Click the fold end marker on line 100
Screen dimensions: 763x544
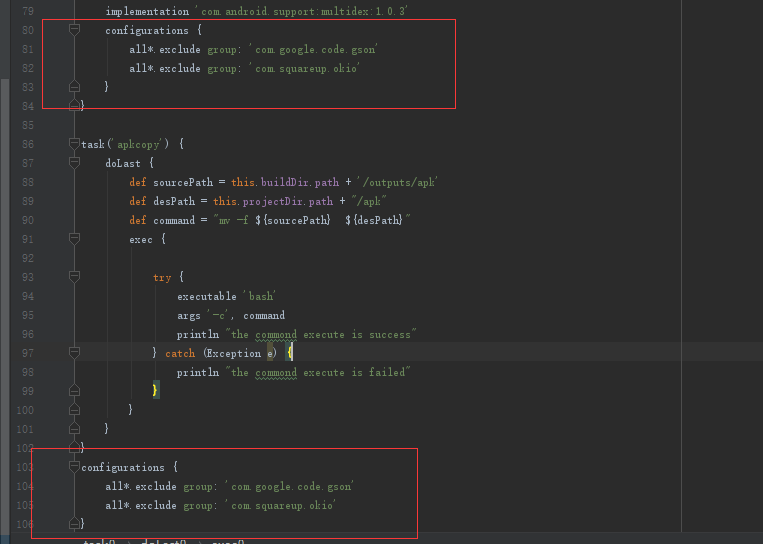point(74,410)
